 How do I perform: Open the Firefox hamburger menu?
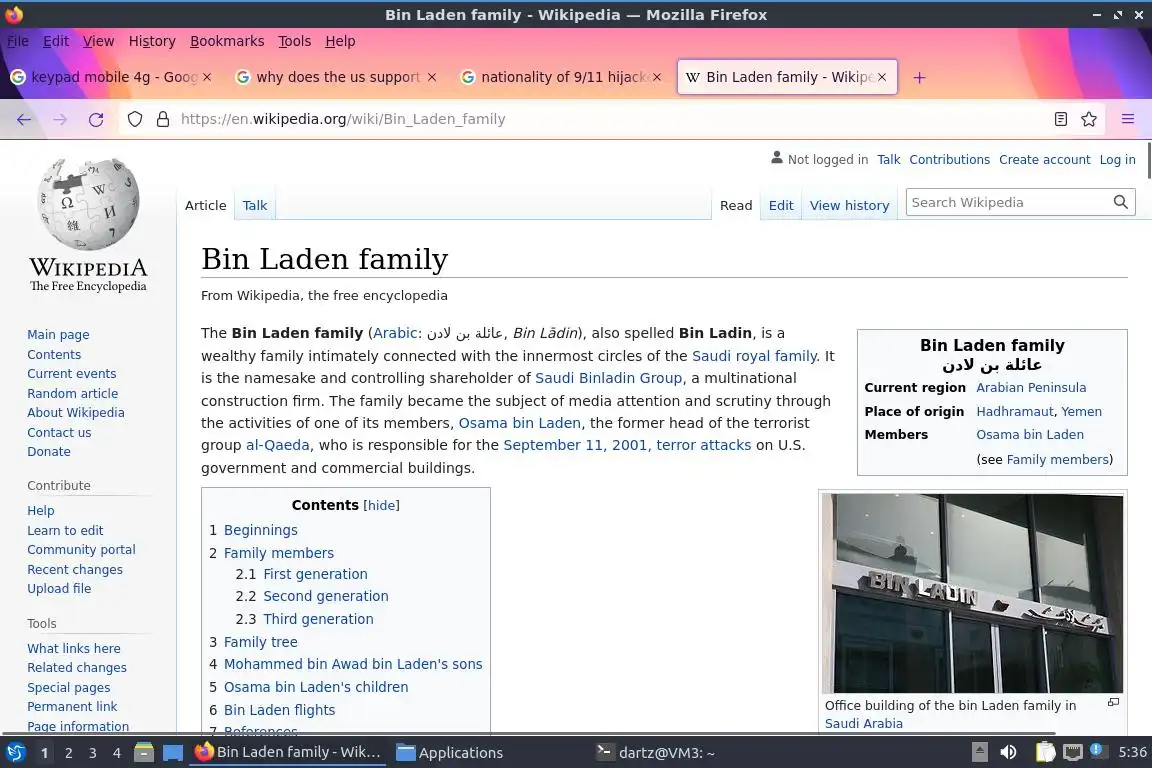coord(1128,119)
